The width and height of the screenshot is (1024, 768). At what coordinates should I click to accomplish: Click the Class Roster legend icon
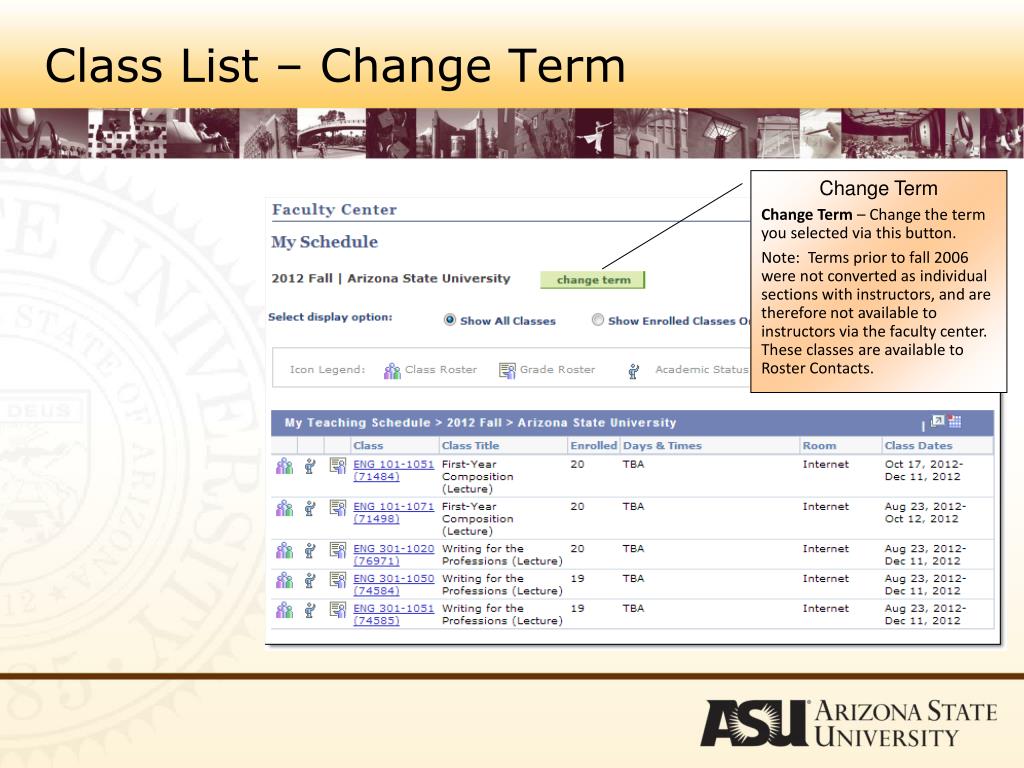[392, 371]
